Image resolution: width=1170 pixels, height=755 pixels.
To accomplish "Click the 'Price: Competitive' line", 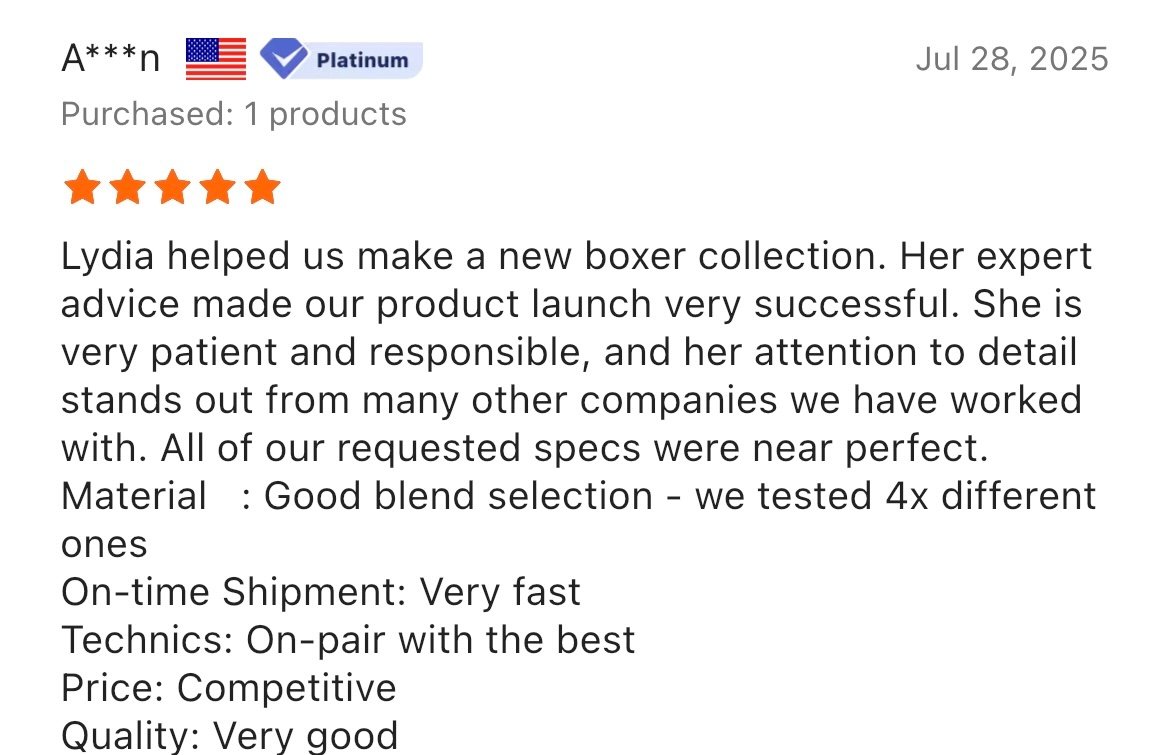I will (x=228, y=688).
